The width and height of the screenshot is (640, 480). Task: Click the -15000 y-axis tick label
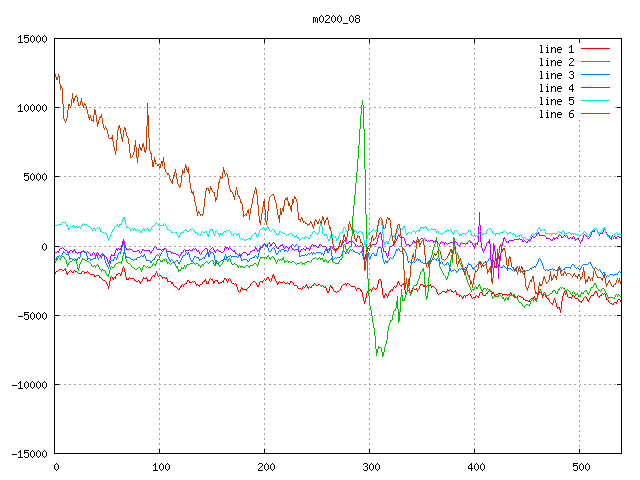point(29,453)
